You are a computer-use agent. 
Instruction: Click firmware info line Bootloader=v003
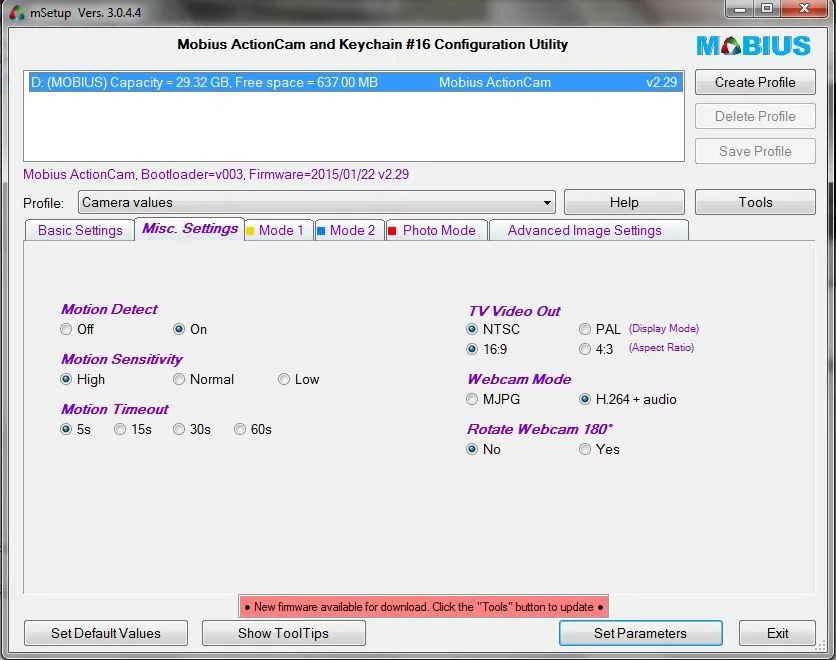click(x=216, y=174)
